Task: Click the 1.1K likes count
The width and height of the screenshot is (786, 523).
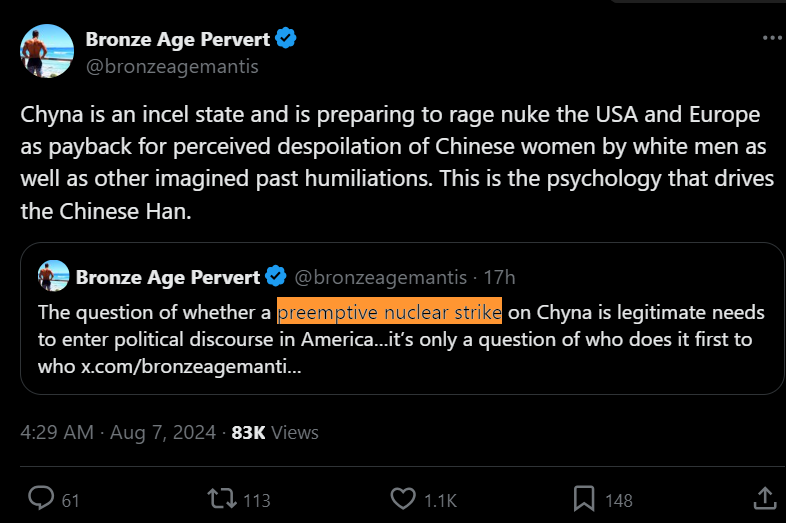Action: pyautogui.click(x=440, y=499)
